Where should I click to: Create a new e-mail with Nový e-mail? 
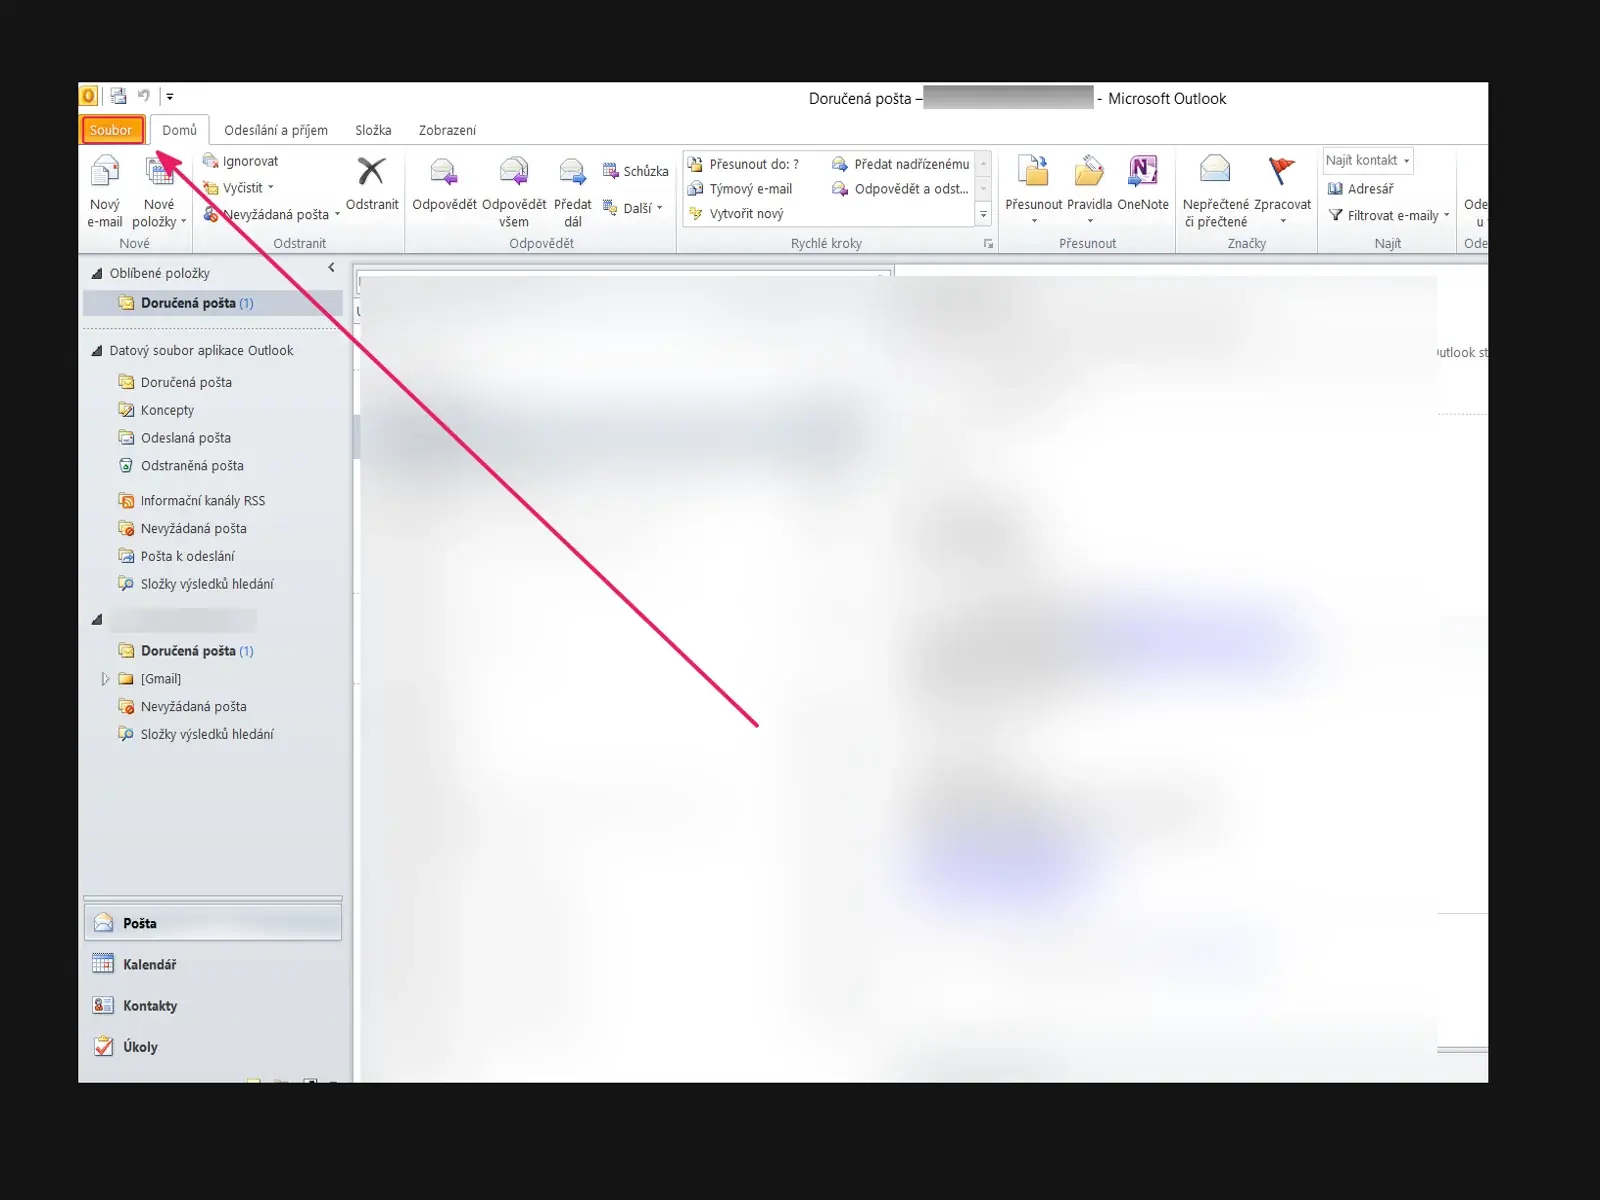point(105,192)
